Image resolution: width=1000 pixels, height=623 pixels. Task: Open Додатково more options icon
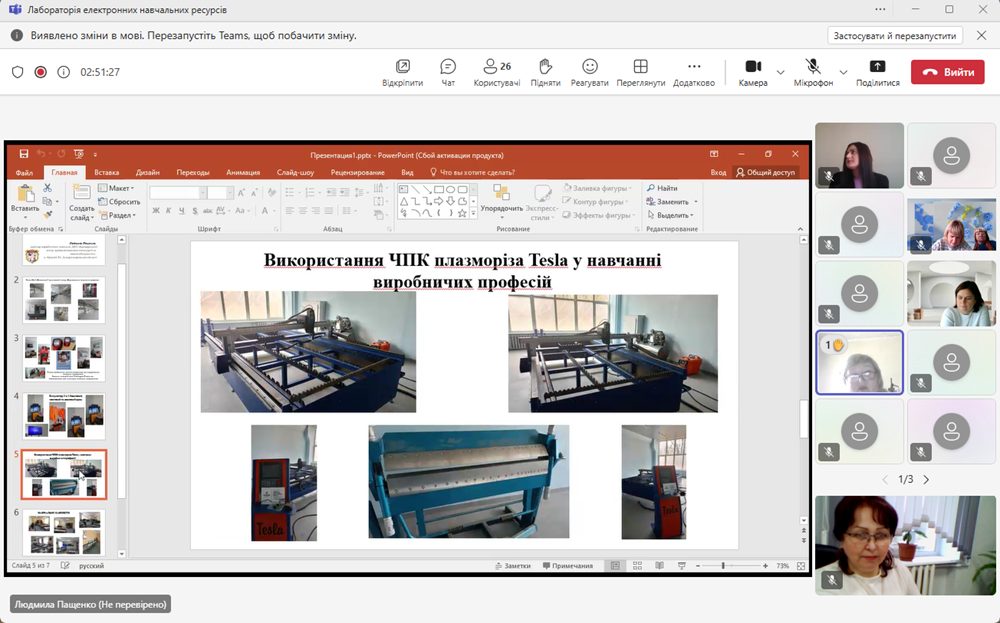tap(694, 67)
